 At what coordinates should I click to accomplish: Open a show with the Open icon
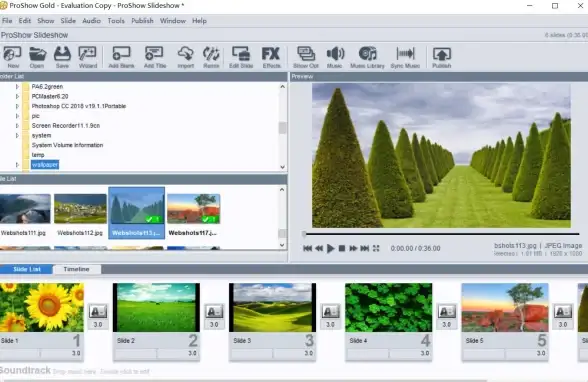37,57
